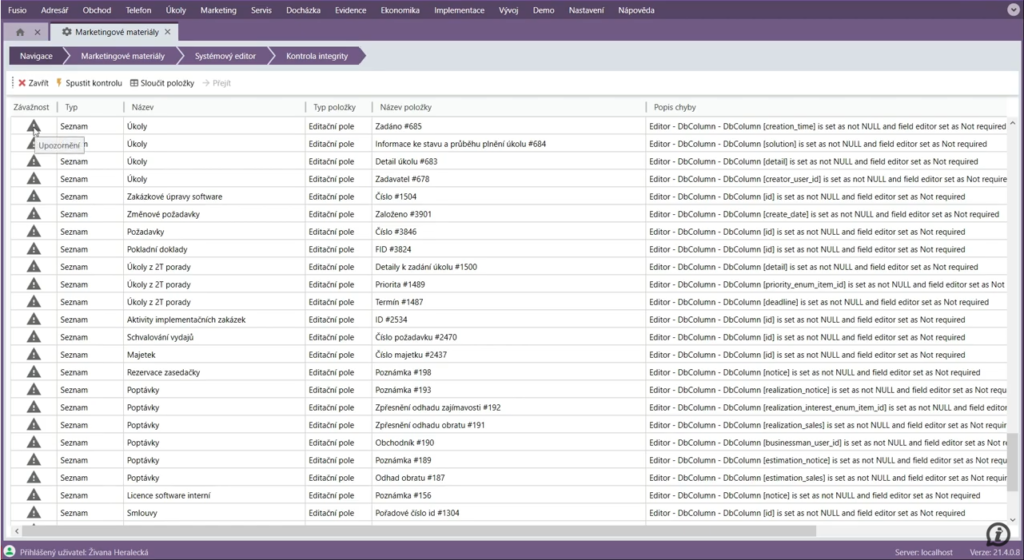Sort by the Název položky column header
1024x560 pixels.
click(x=405, y=107)
